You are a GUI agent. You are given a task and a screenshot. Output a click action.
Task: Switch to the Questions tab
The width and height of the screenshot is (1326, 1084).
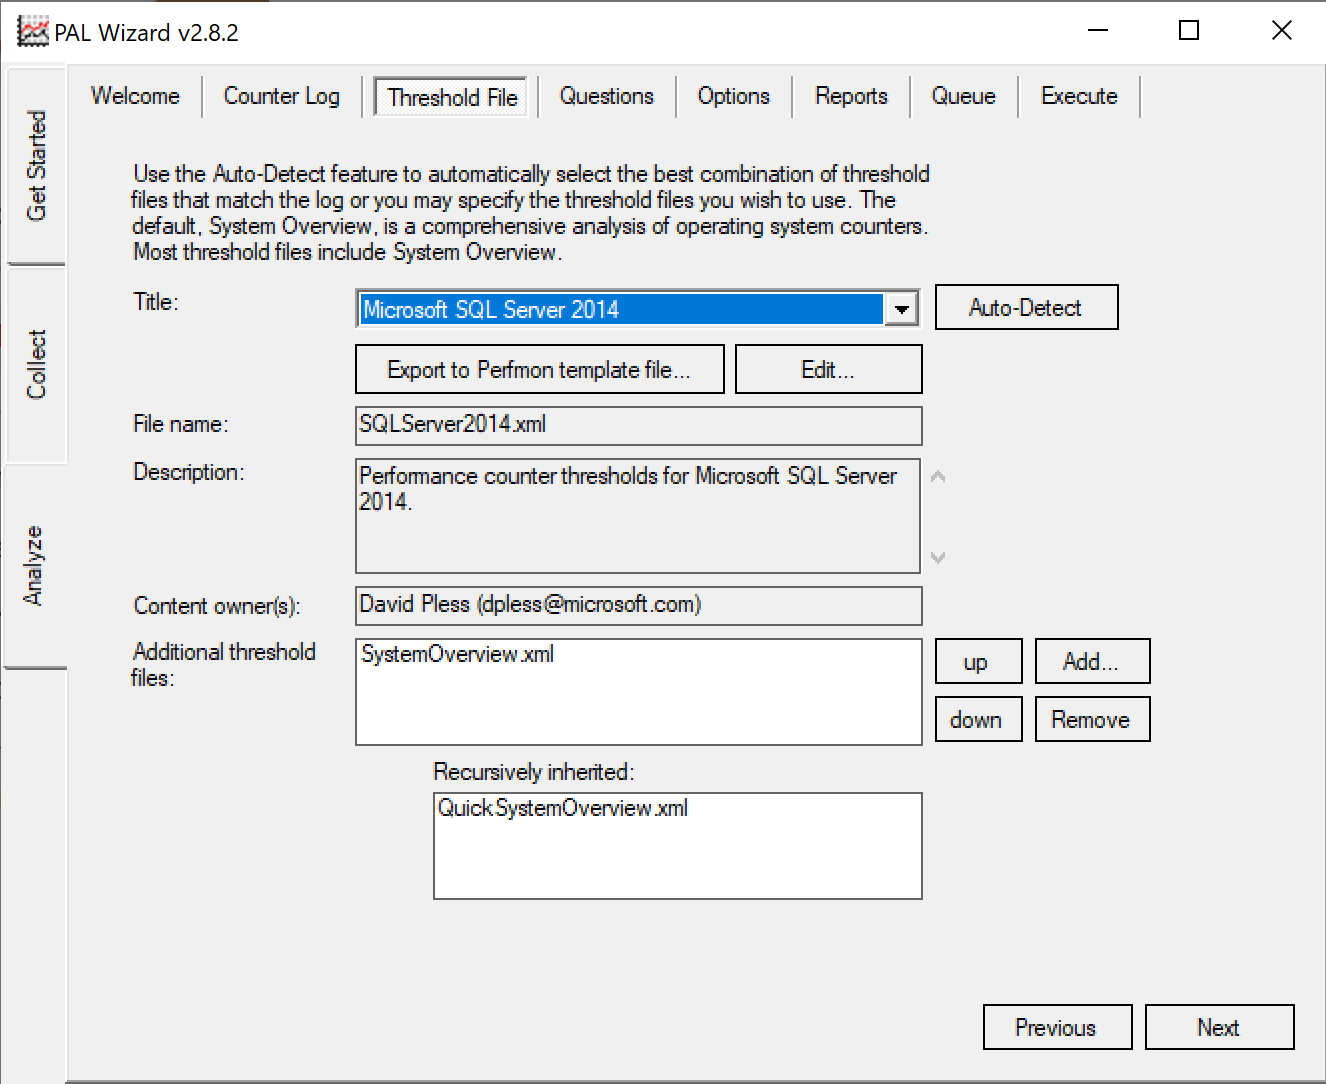click(606, 96)
